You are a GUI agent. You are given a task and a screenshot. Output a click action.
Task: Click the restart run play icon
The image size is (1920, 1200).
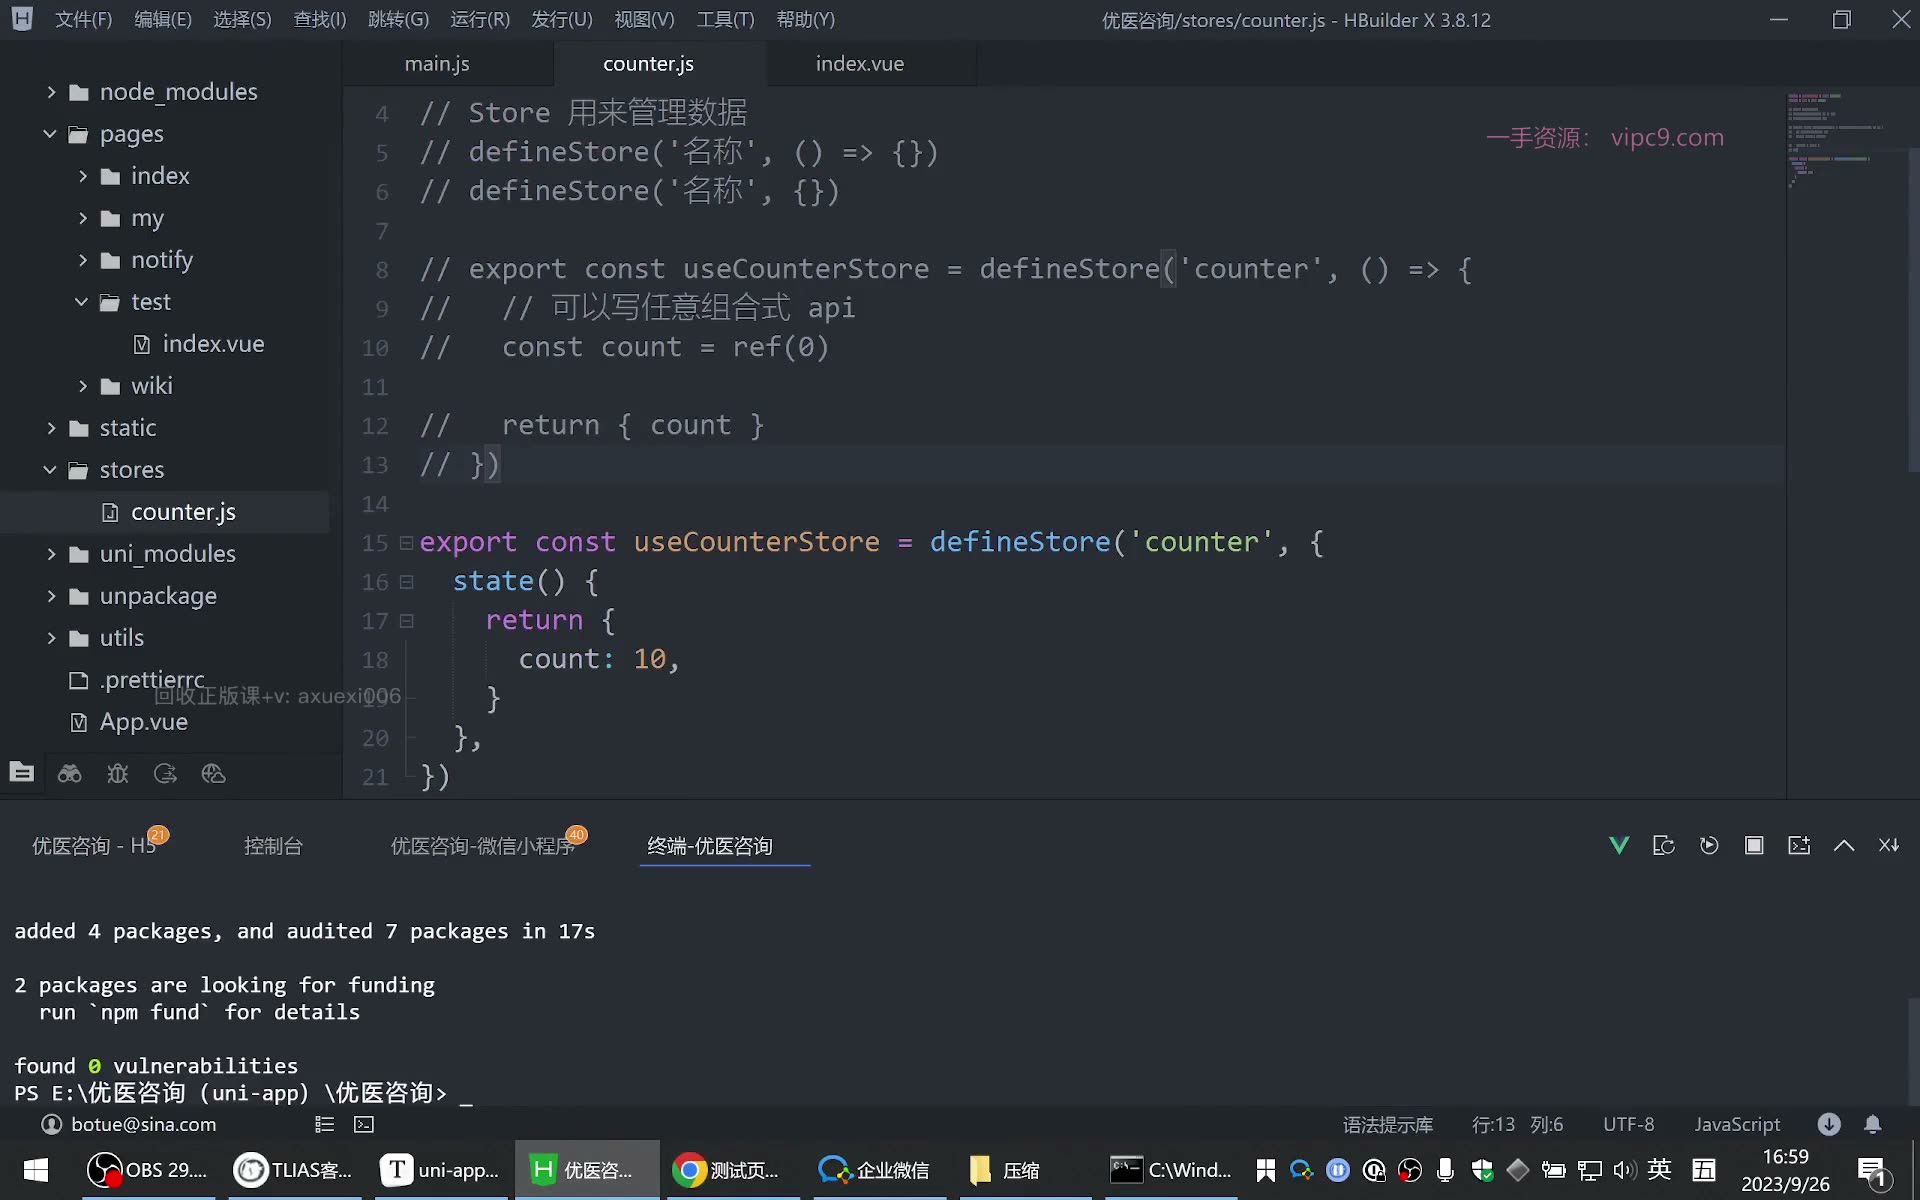(1709, 846)
